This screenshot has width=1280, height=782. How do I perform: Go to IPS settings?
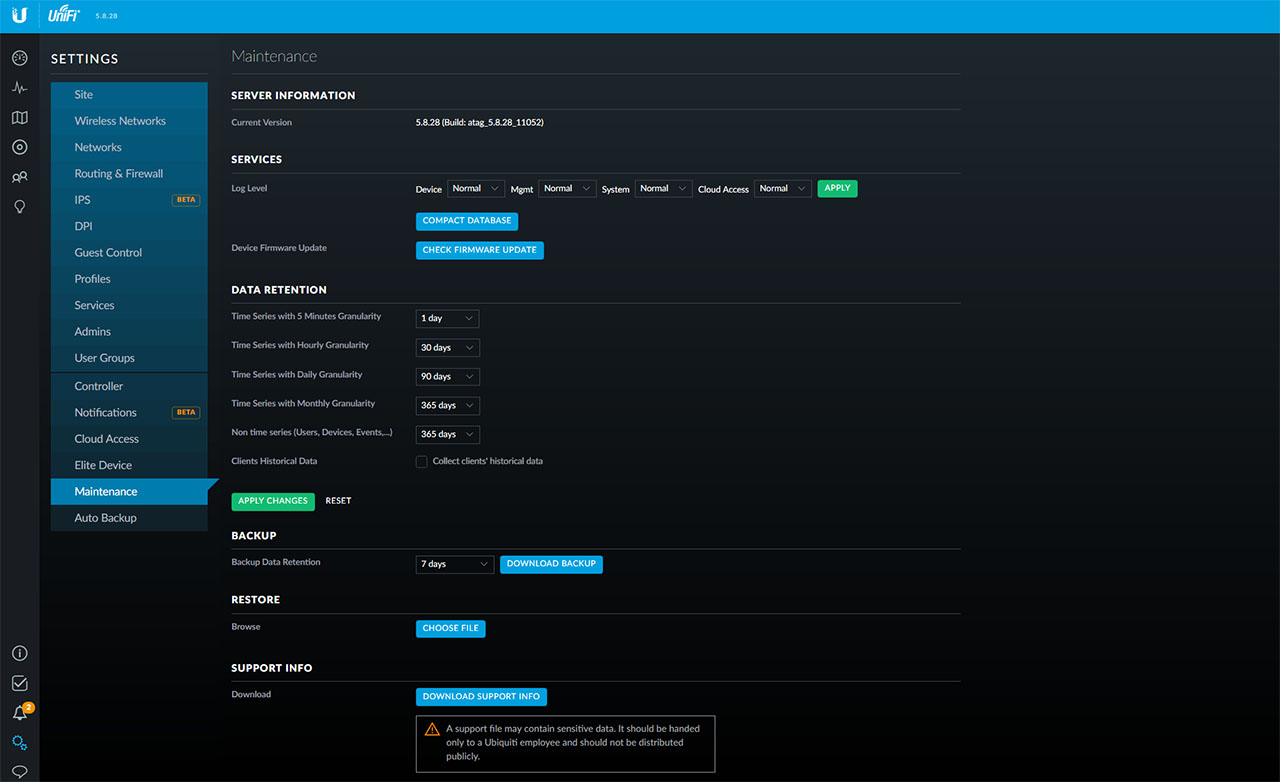(x=129, y=200)
